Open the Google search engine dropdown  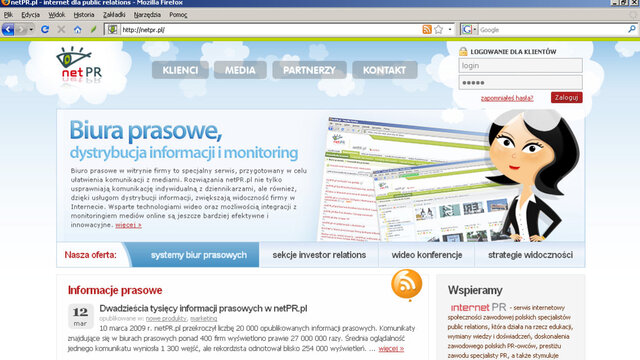coord(469,29)
